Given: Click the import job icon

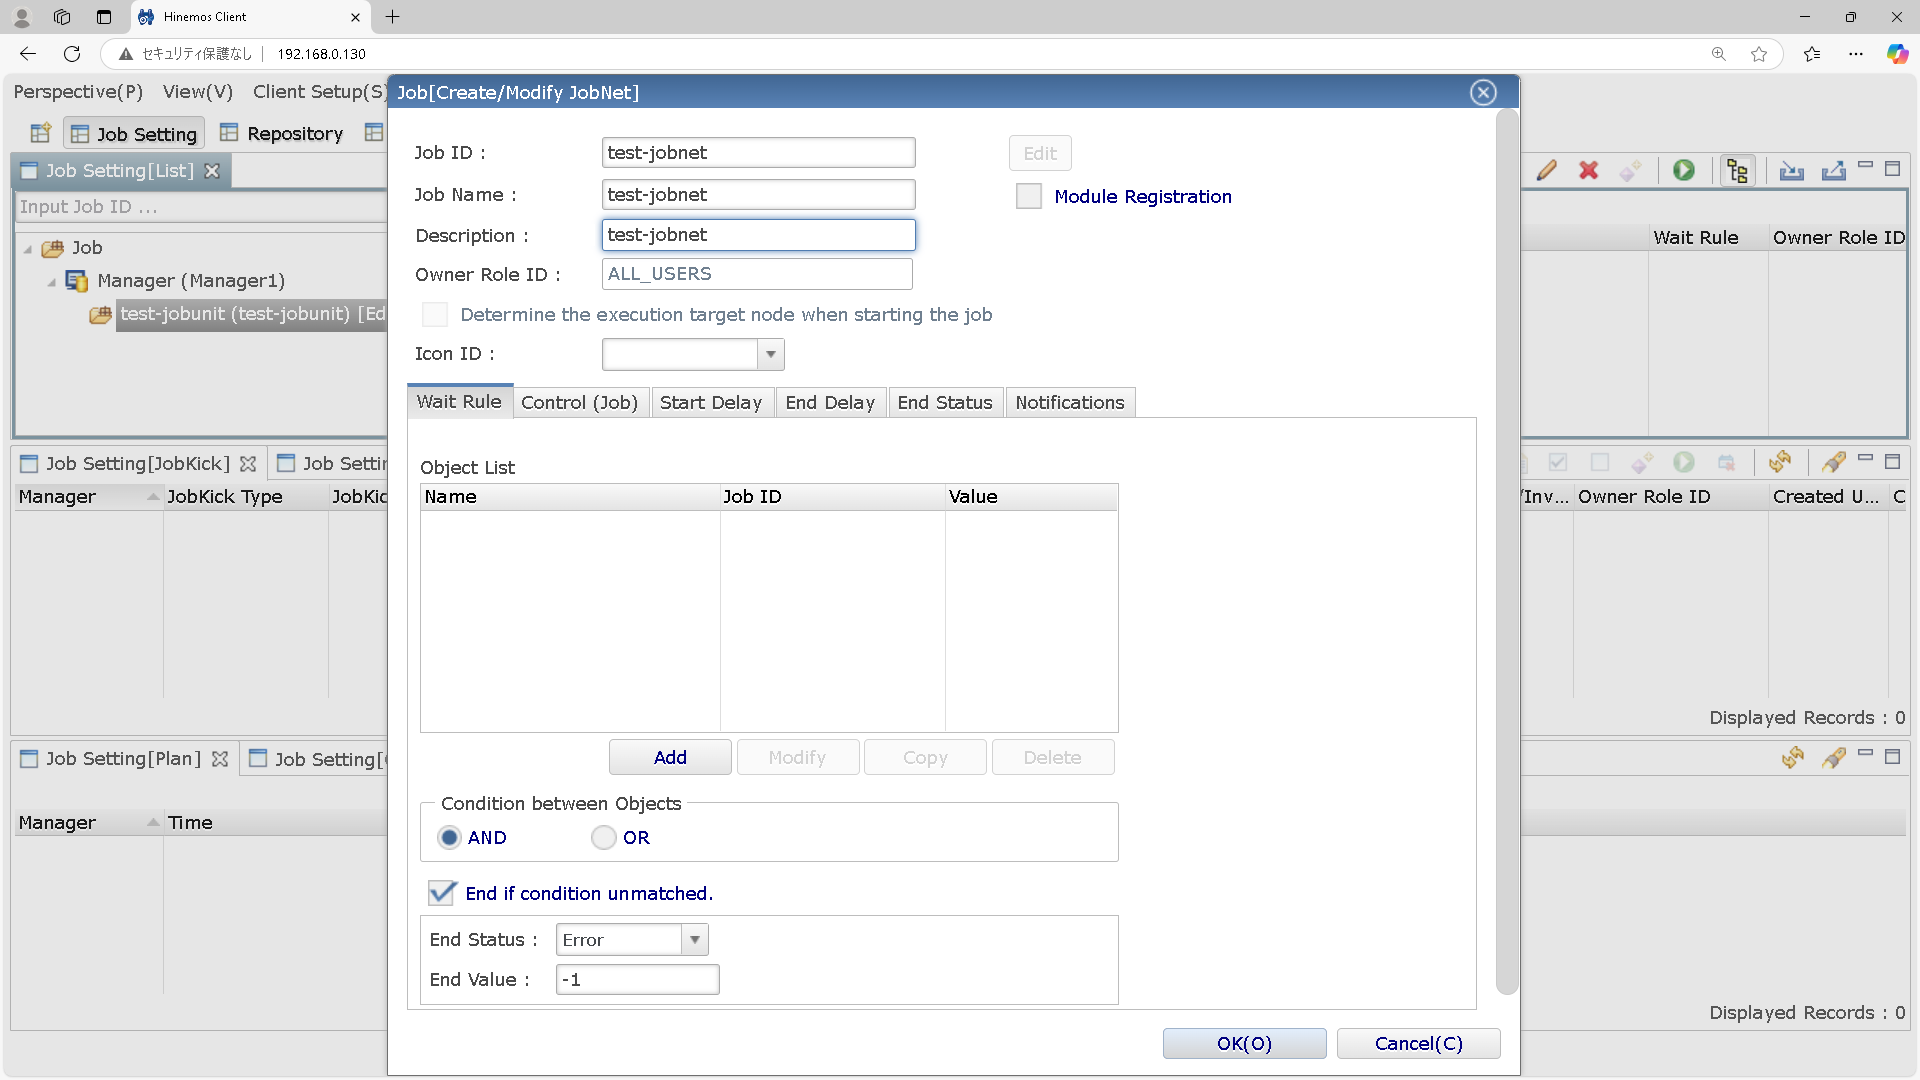Looking at the screenshot, I should coord(1791,171).
